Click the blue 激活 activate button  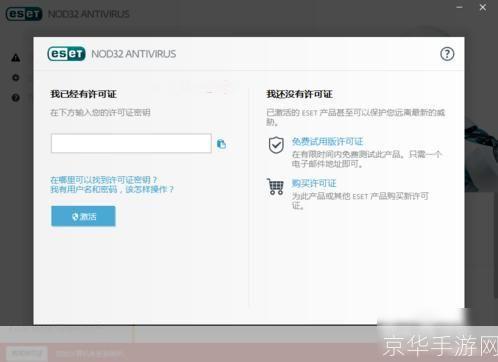point(83,216)
